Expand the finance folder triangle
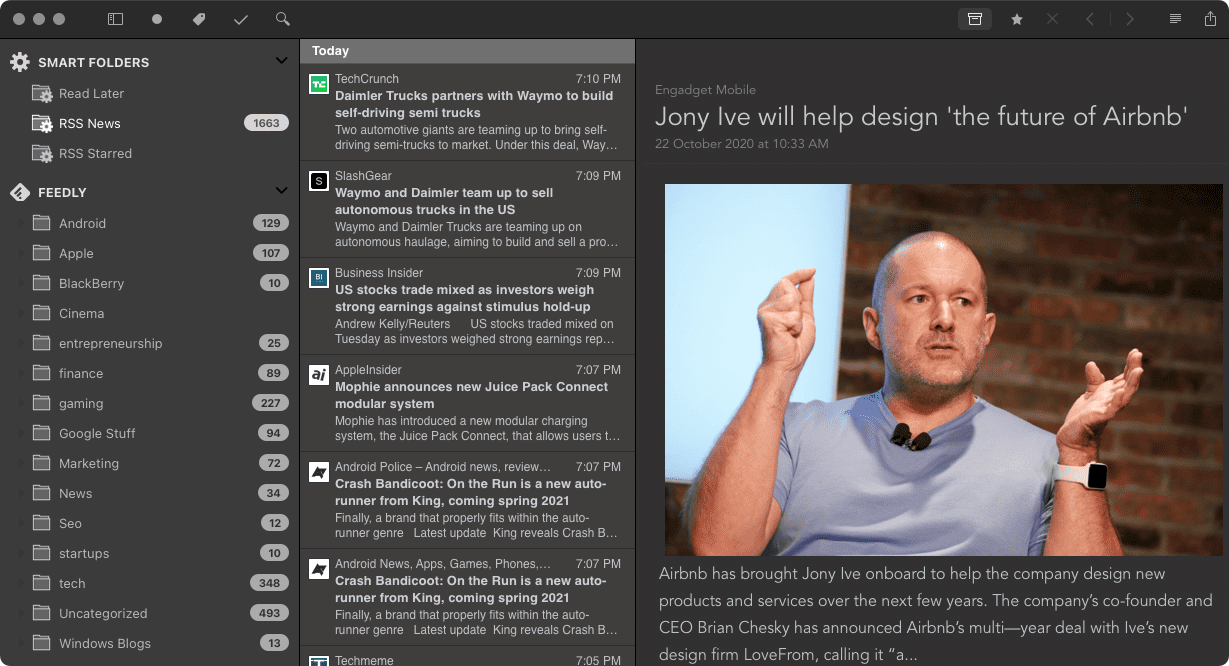 20,374
